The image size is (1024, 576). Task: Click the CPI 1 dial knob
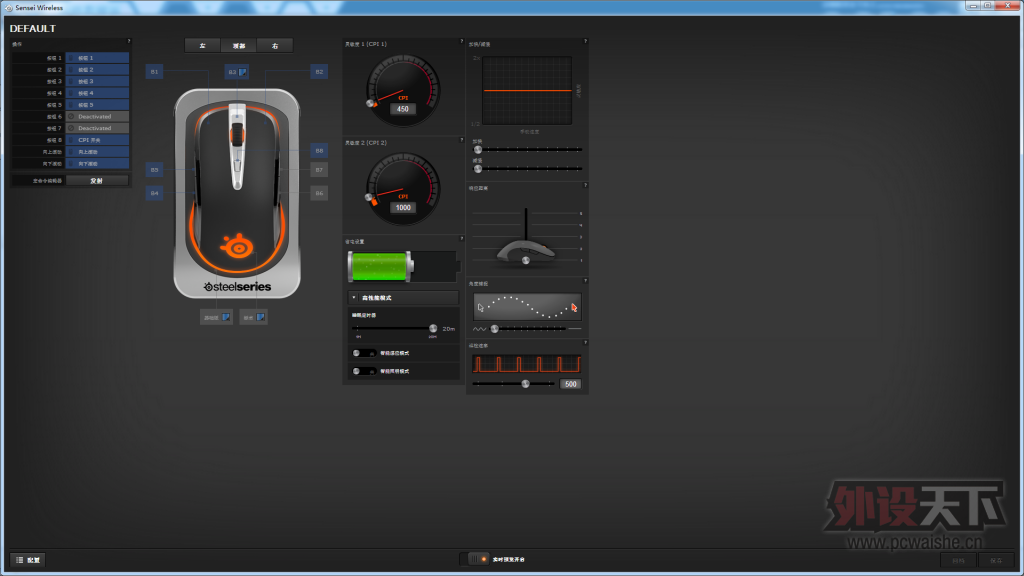[371, 104]
